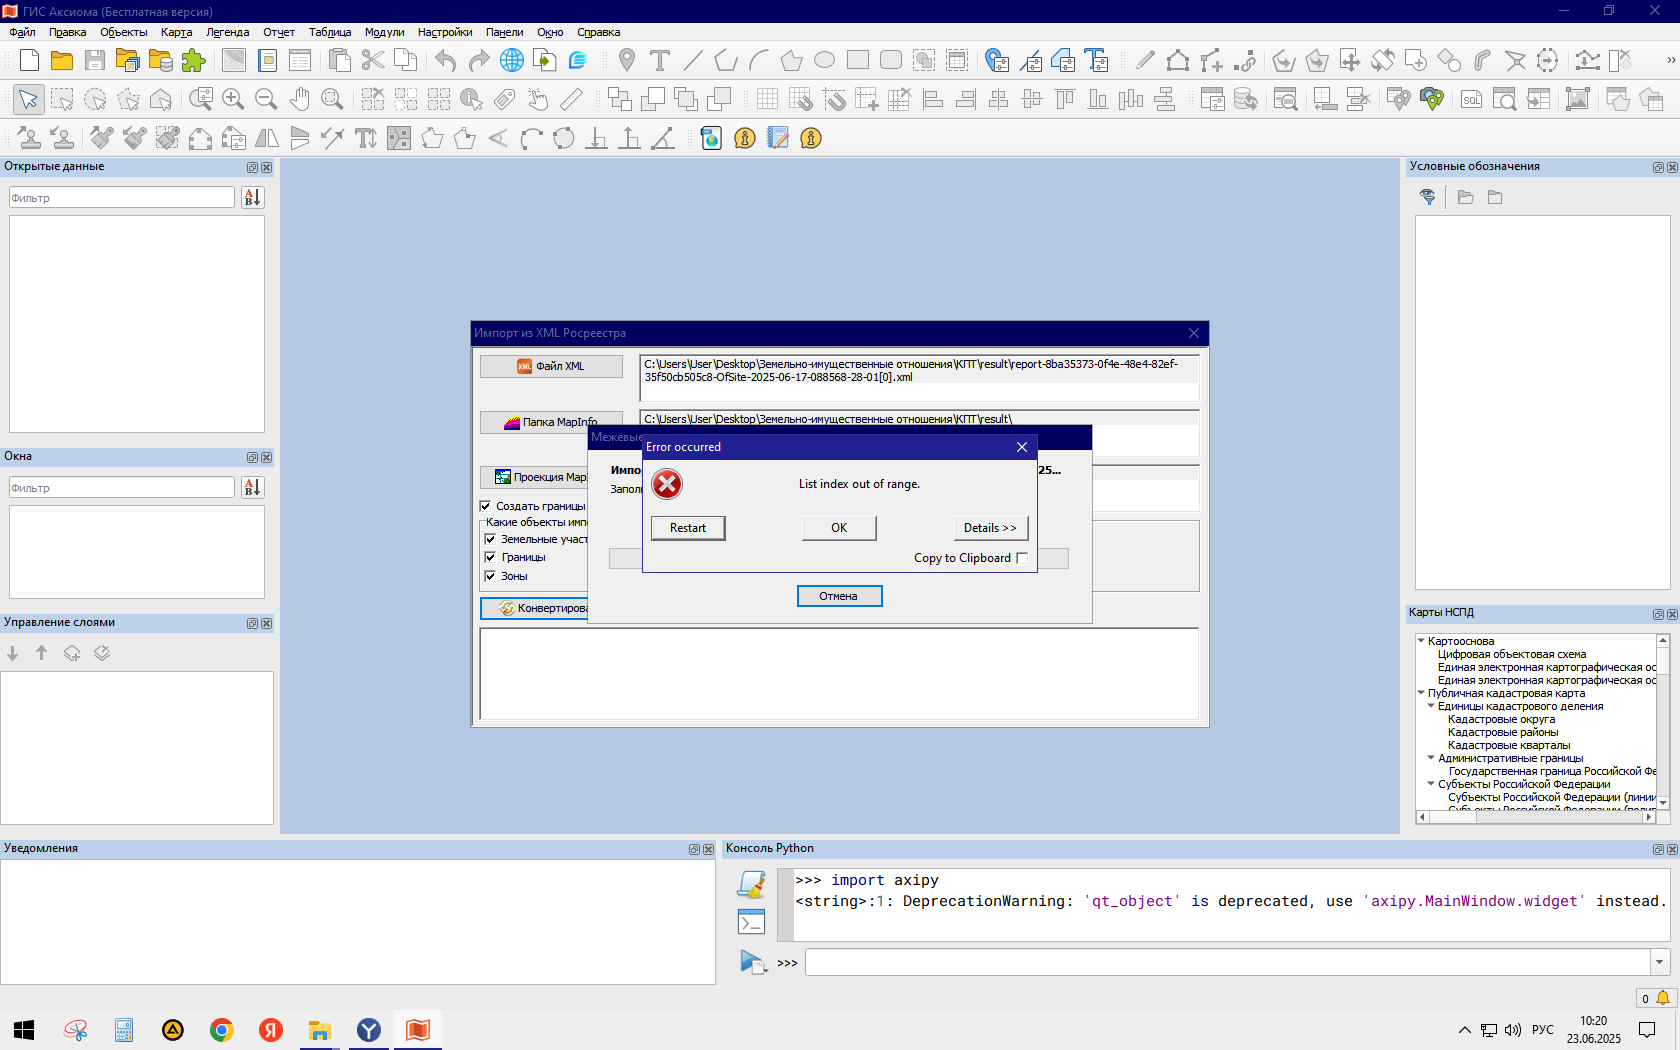Select the Pan hand tool
The image size is (1680, 1050).
point(299,99)
